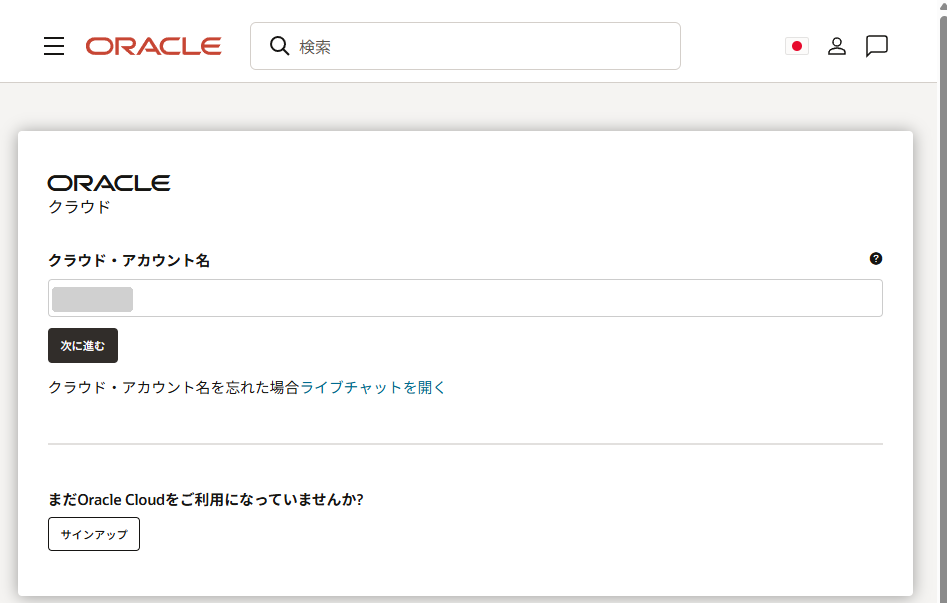Open the ライブチャットを開く link

coord(372,387)
